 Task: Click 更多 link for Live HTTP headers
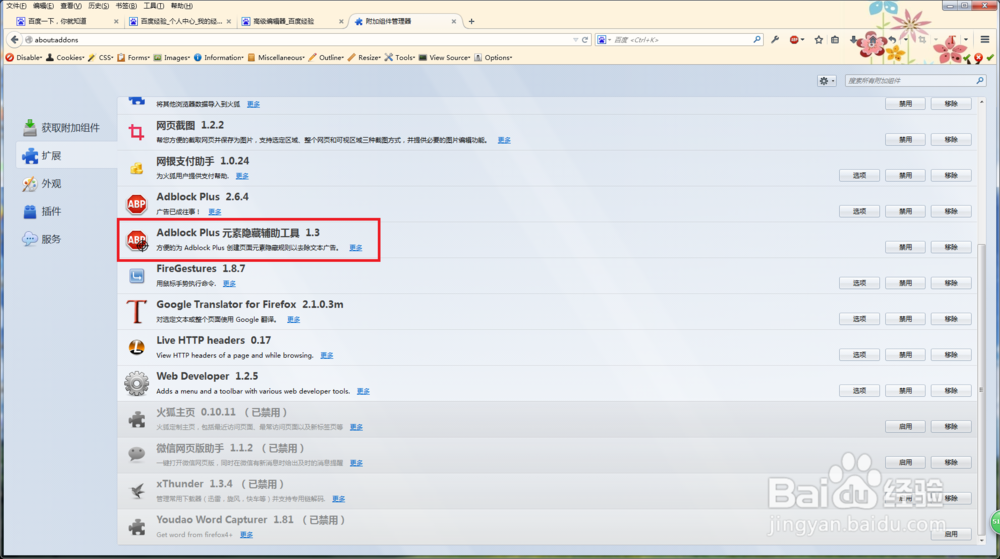point(327,355)
